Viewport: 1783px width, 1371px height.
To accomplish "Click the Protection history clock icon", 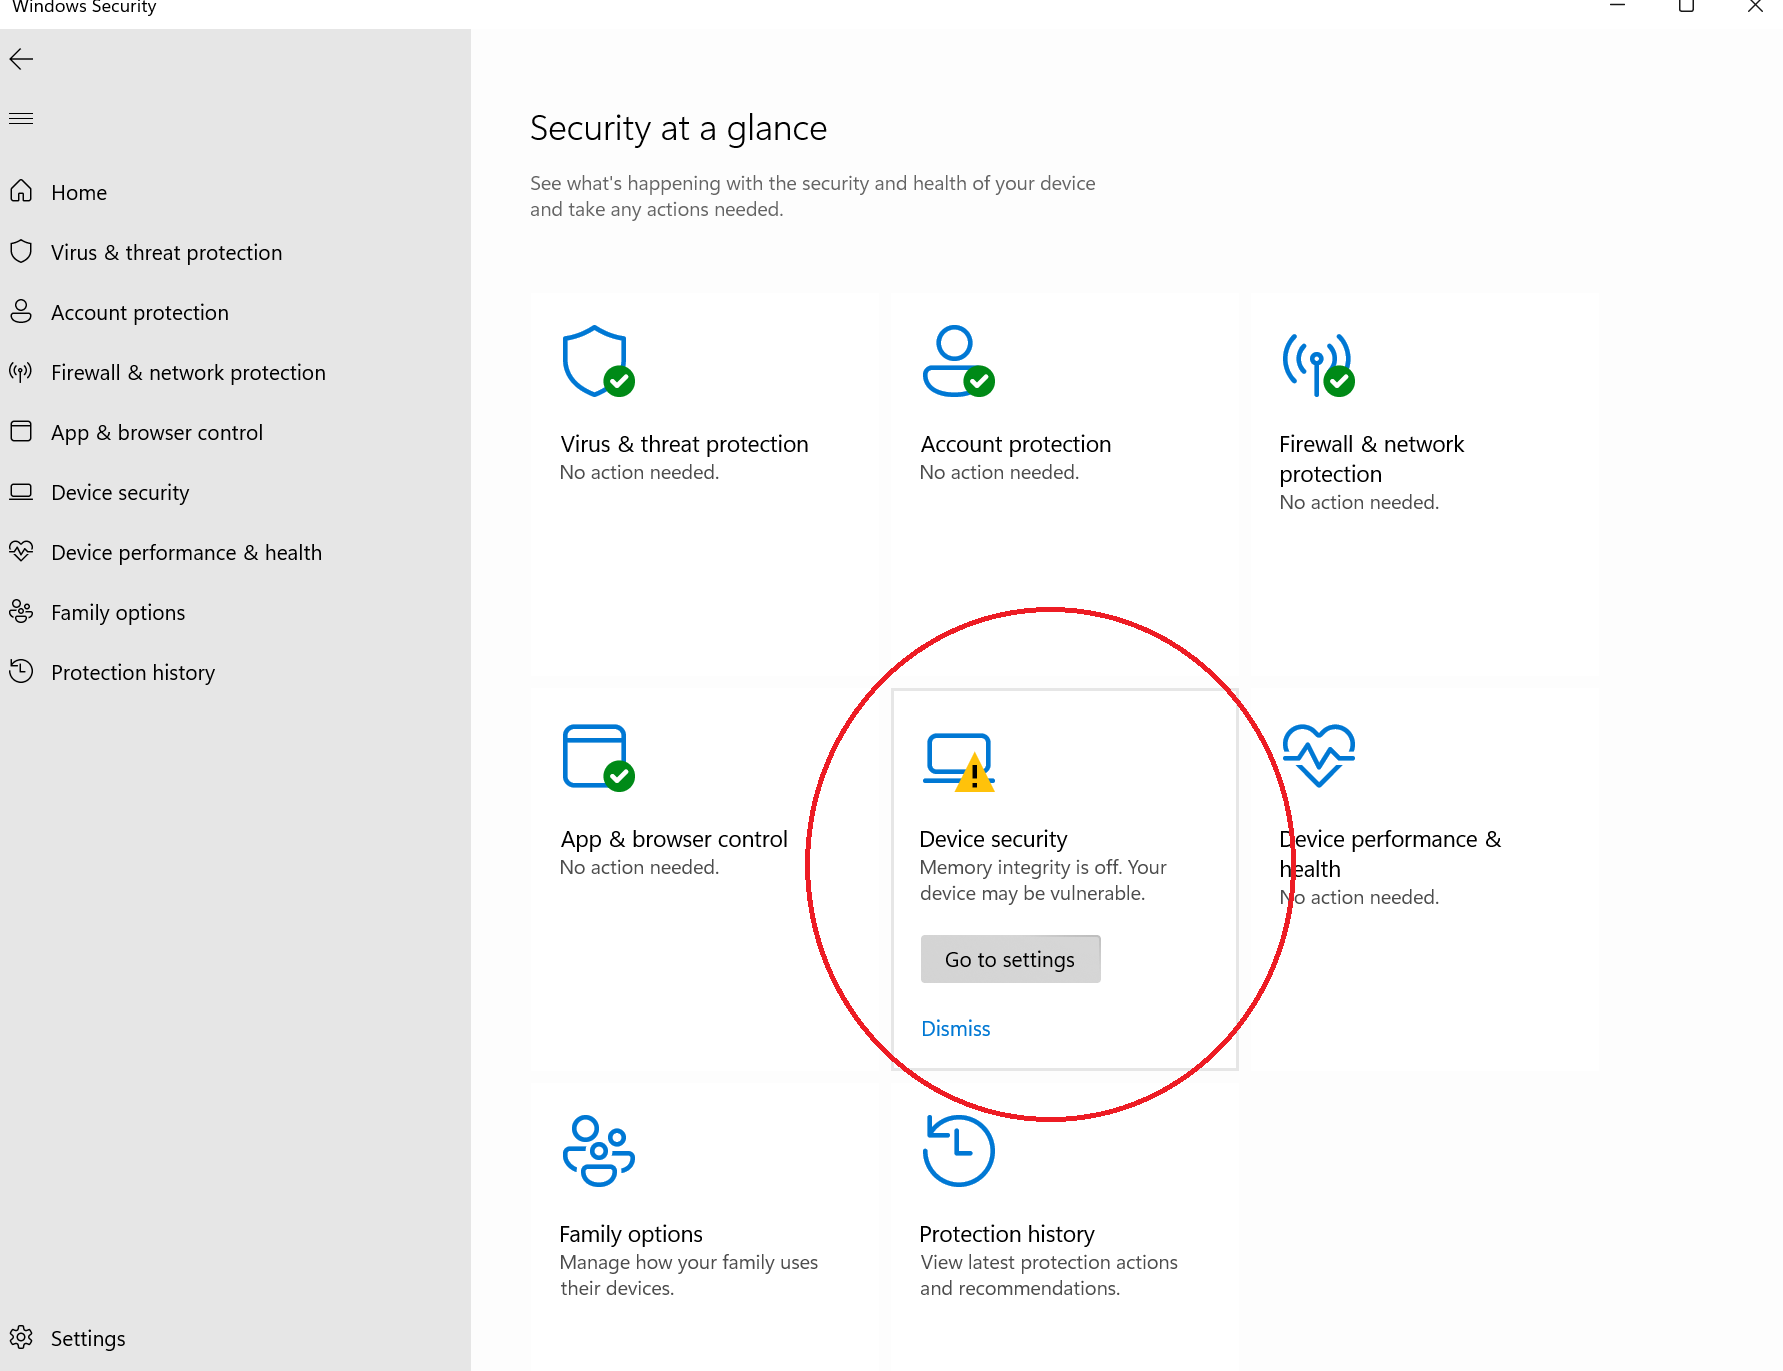I will click(x=957, y=1150).
